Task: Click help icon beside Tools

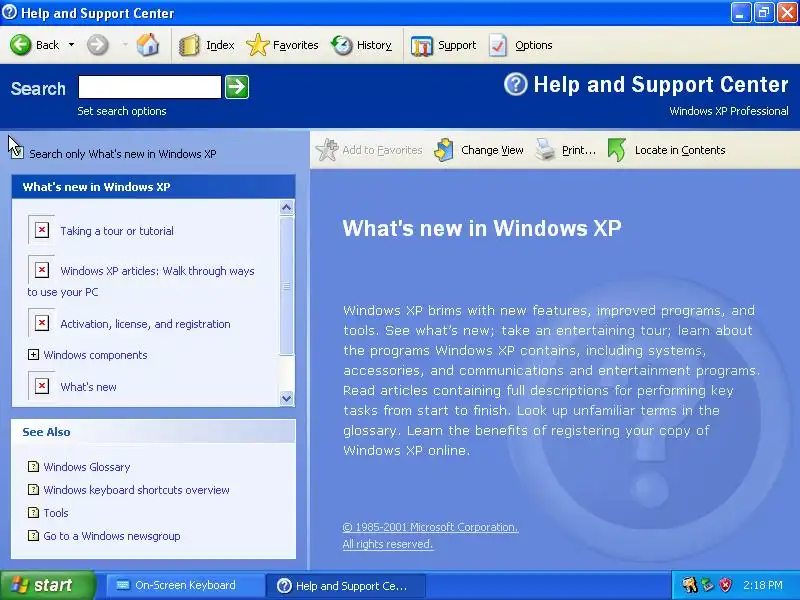Action: [33, 512]
